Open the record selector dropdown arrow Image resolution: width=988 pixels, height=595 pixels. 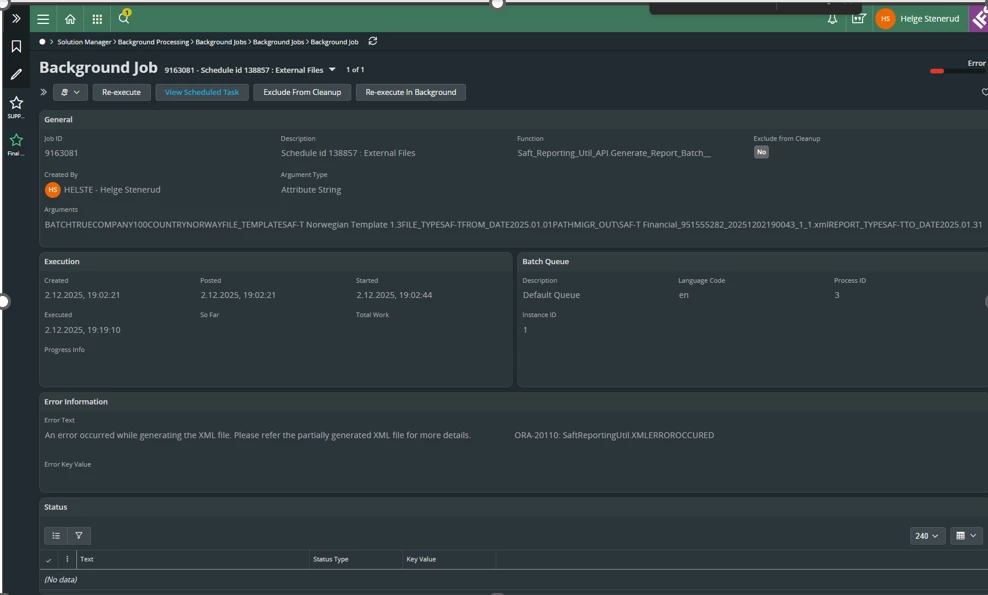click(x=332, y=69)
